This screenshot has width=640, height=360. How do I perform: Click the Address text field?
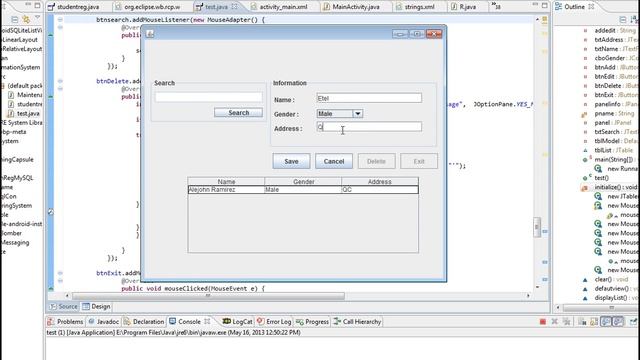(x=369, y=127)
